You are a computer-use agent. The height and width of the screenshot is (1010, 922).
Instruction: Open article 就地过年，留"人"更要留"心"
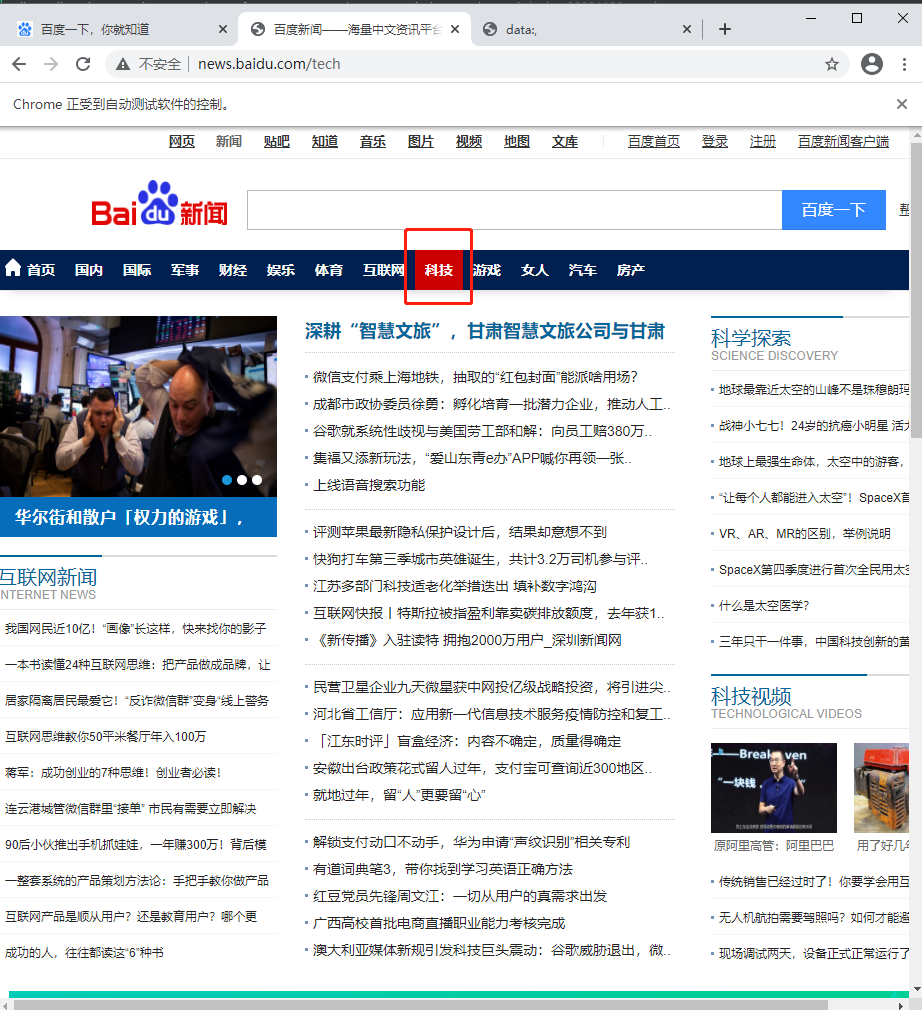[399, 796]
